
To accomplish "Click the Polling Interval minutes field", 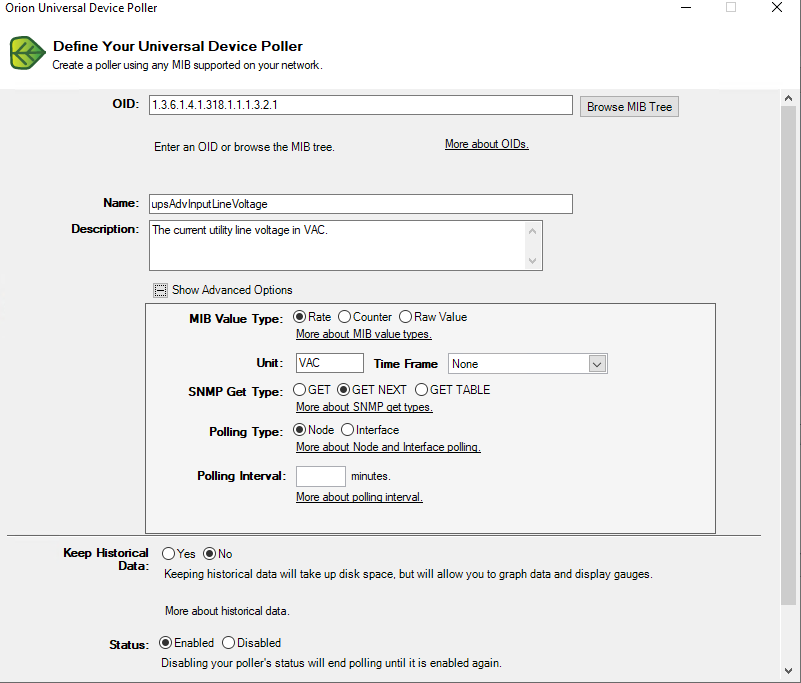I will click(320, 476).
